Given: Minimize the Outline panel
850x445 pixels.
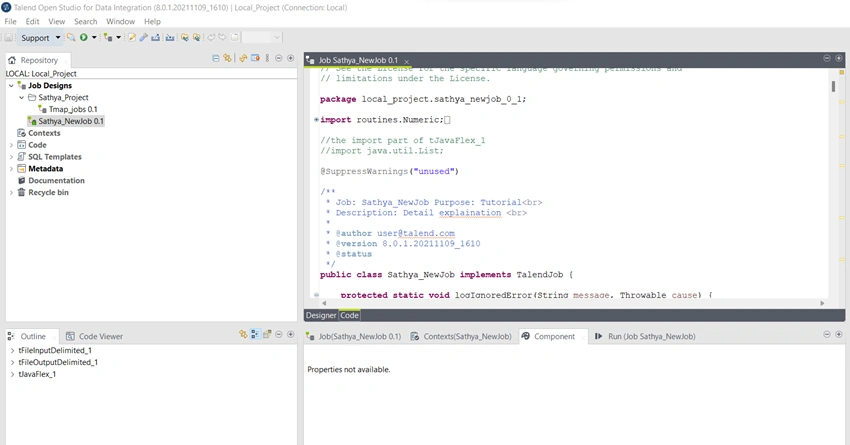Looking at the screenshot, I should click(x=279, y=334).
